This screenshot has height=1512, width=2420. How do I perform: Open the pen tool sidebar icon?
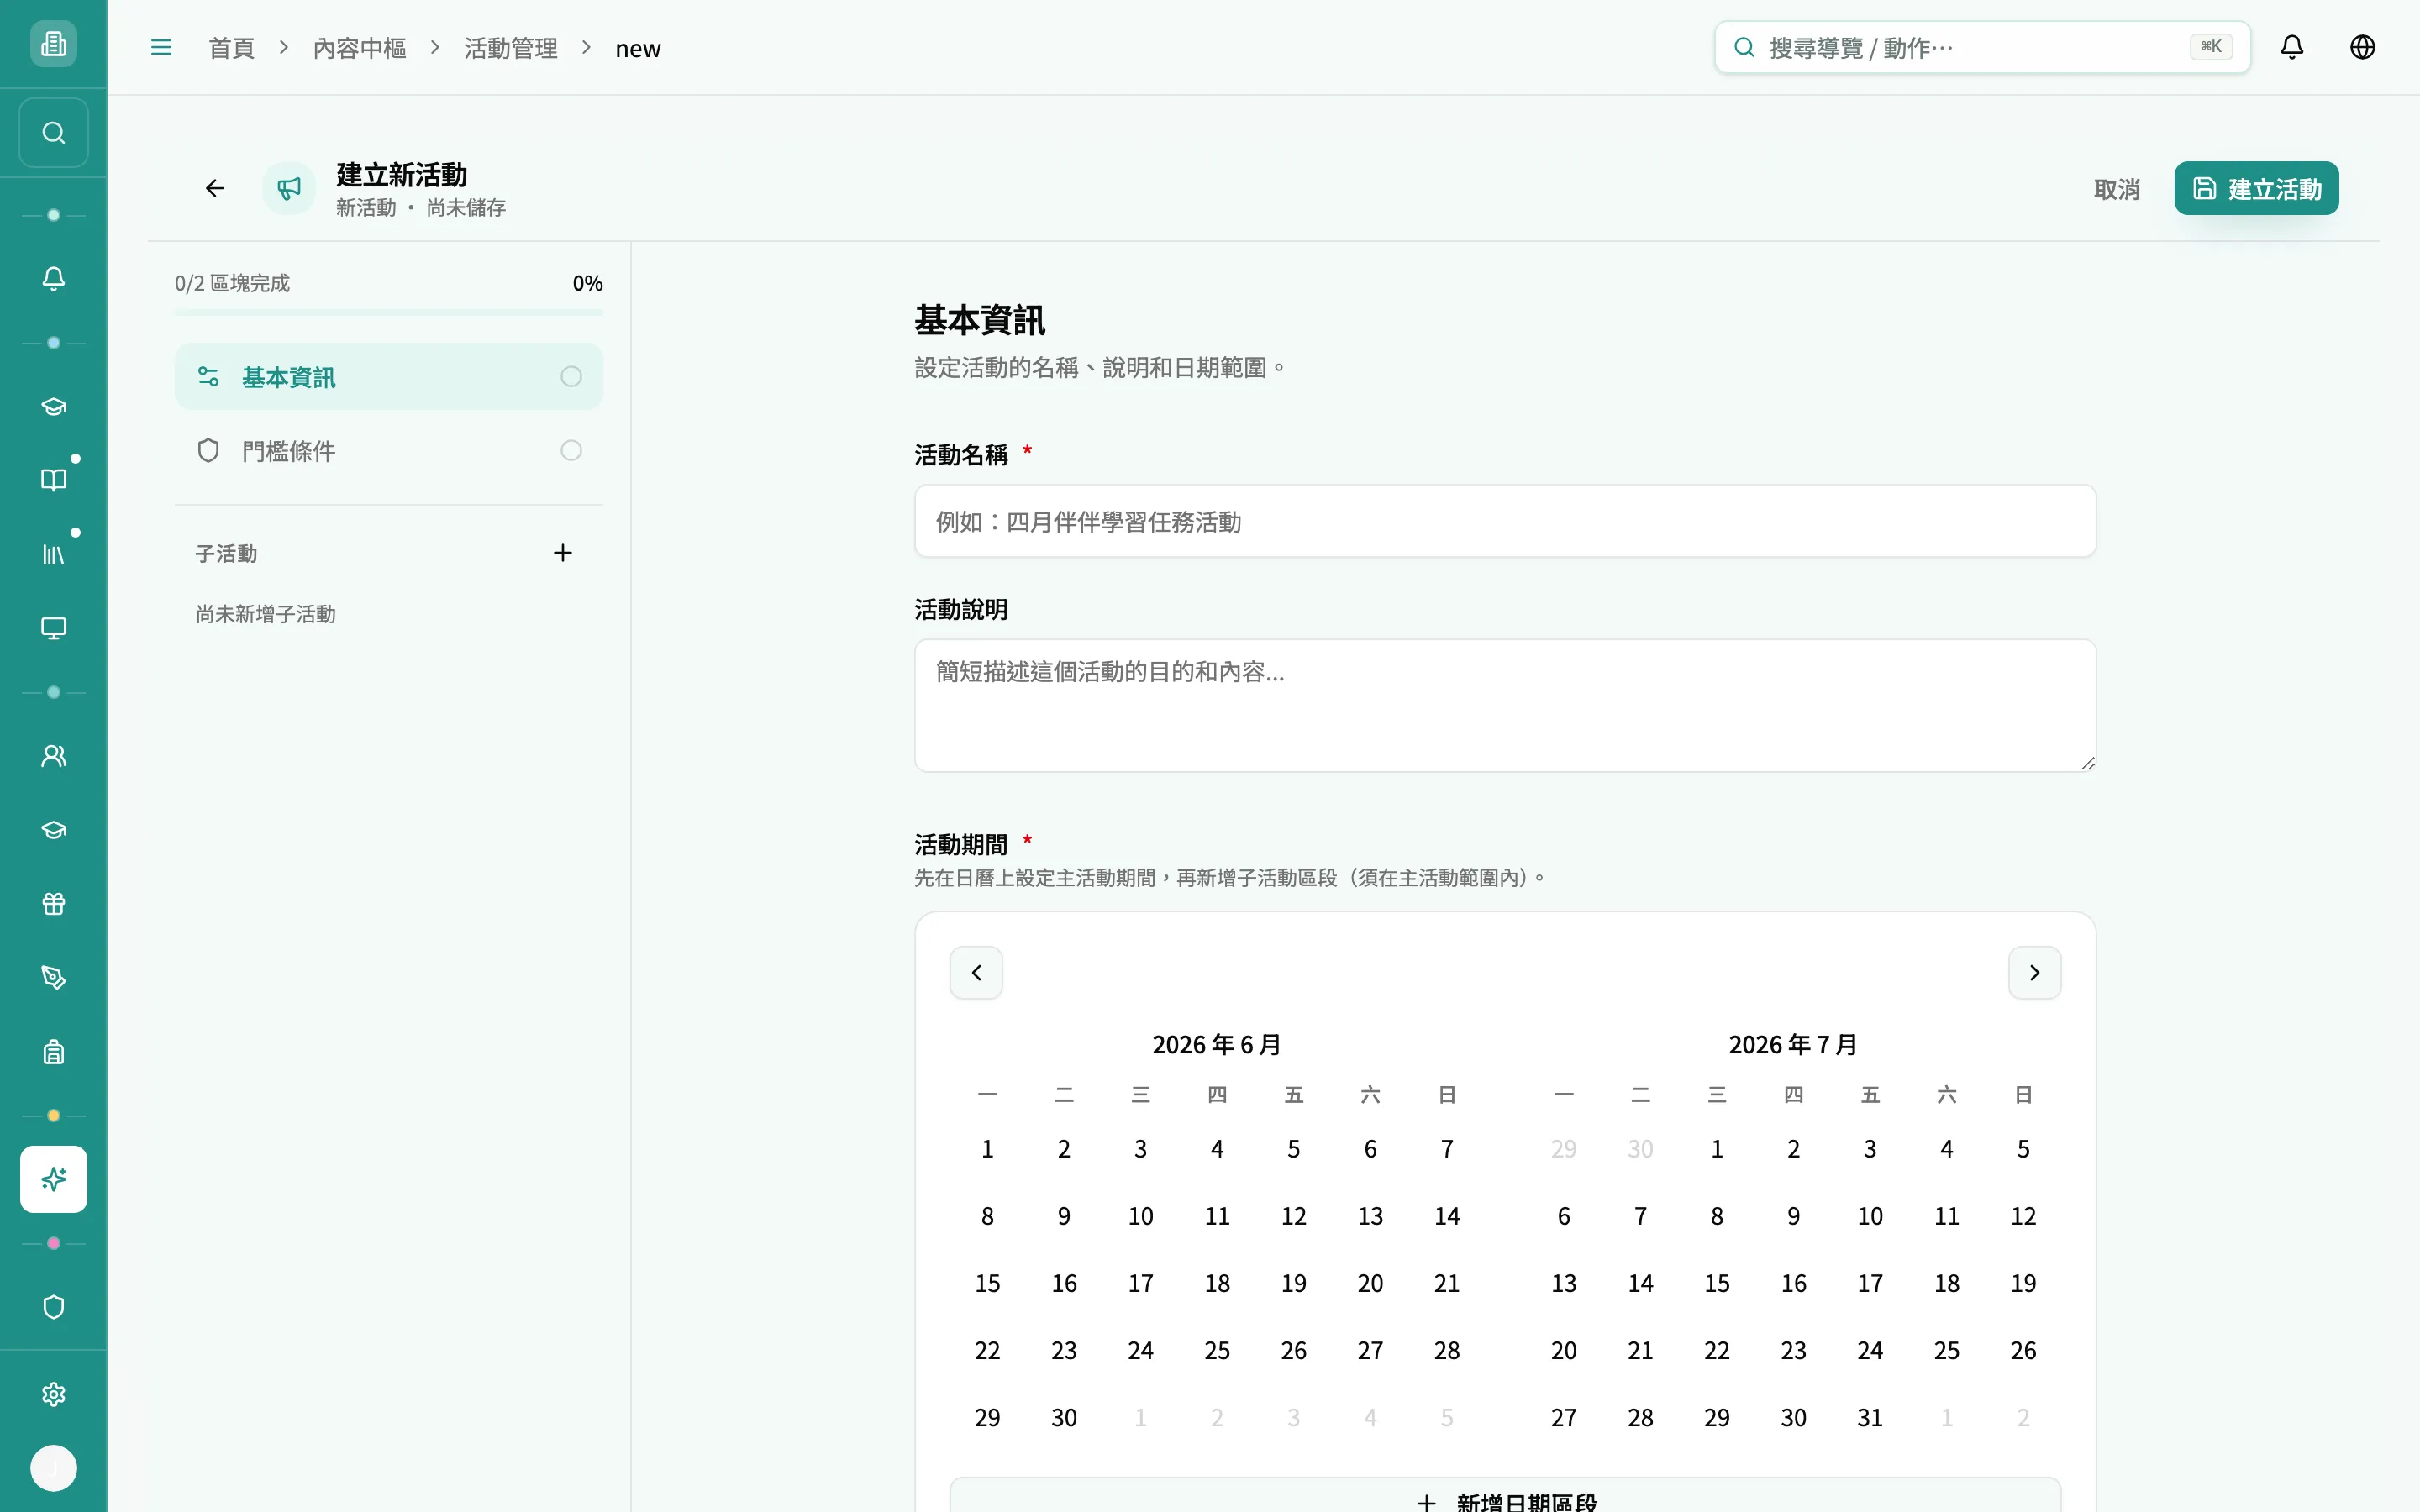pyautogui.click(x=54, y=978)
